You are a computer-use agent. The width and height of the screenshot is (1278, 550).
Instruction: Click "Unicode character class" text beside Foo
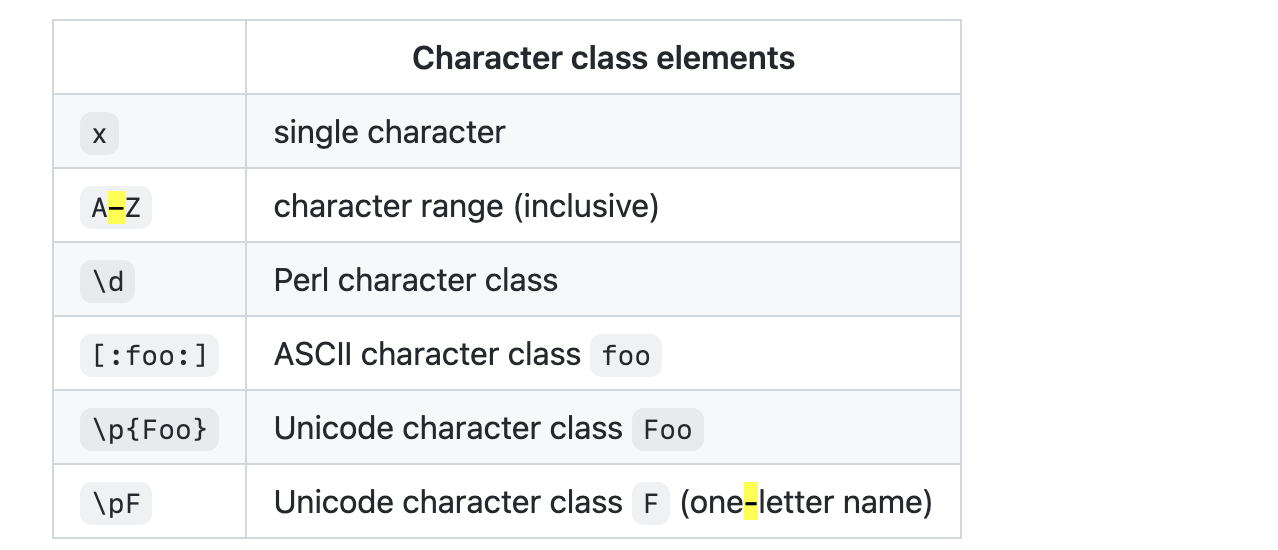click(448, 428)
